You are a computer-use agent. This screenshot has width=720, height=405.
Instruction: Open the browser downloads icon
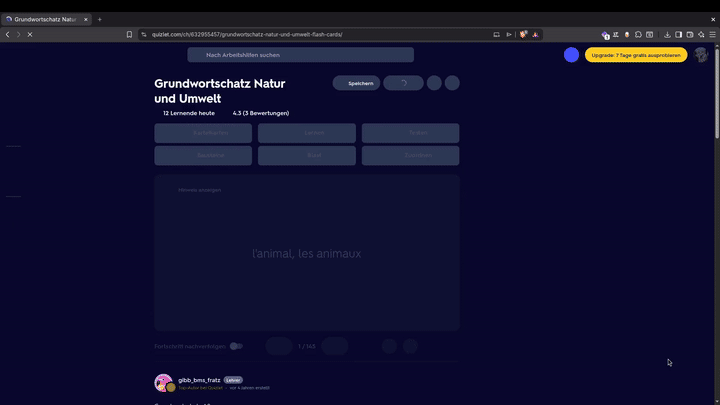click(x=667, y=34)
